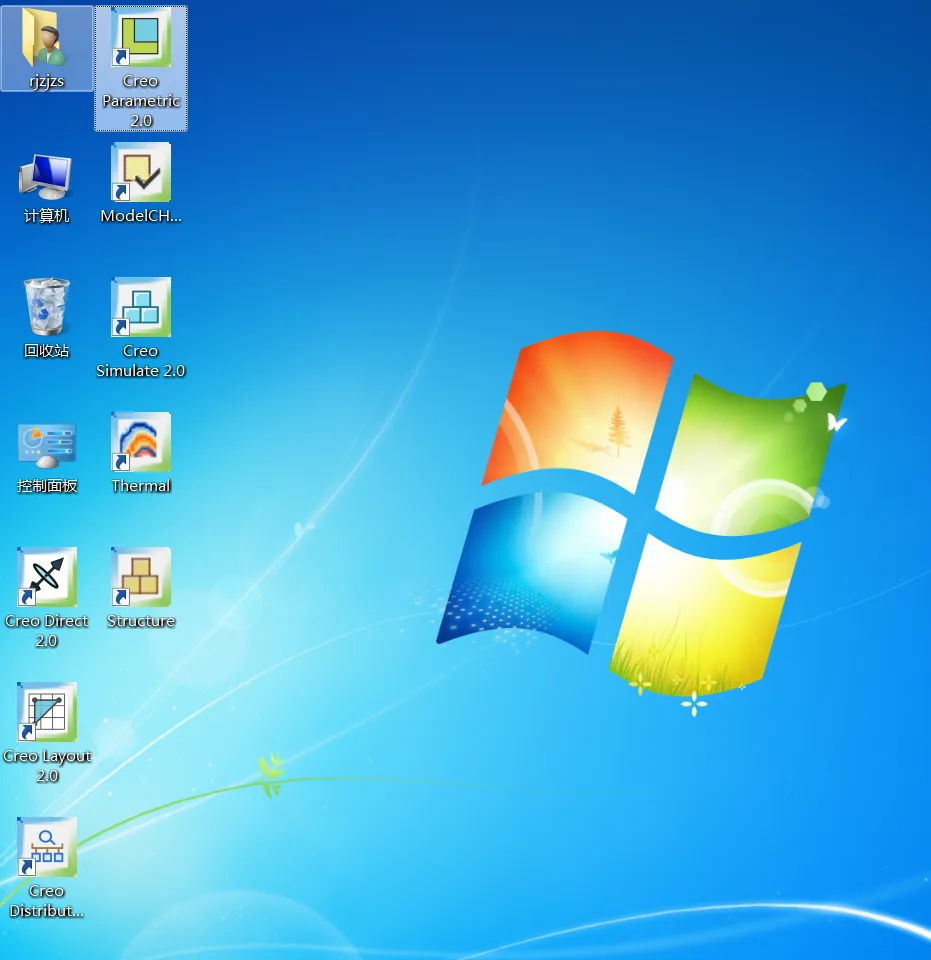The image size is (931, 960).
Task: Click the "rjzjs" folder label text
Action: (47, 81)
